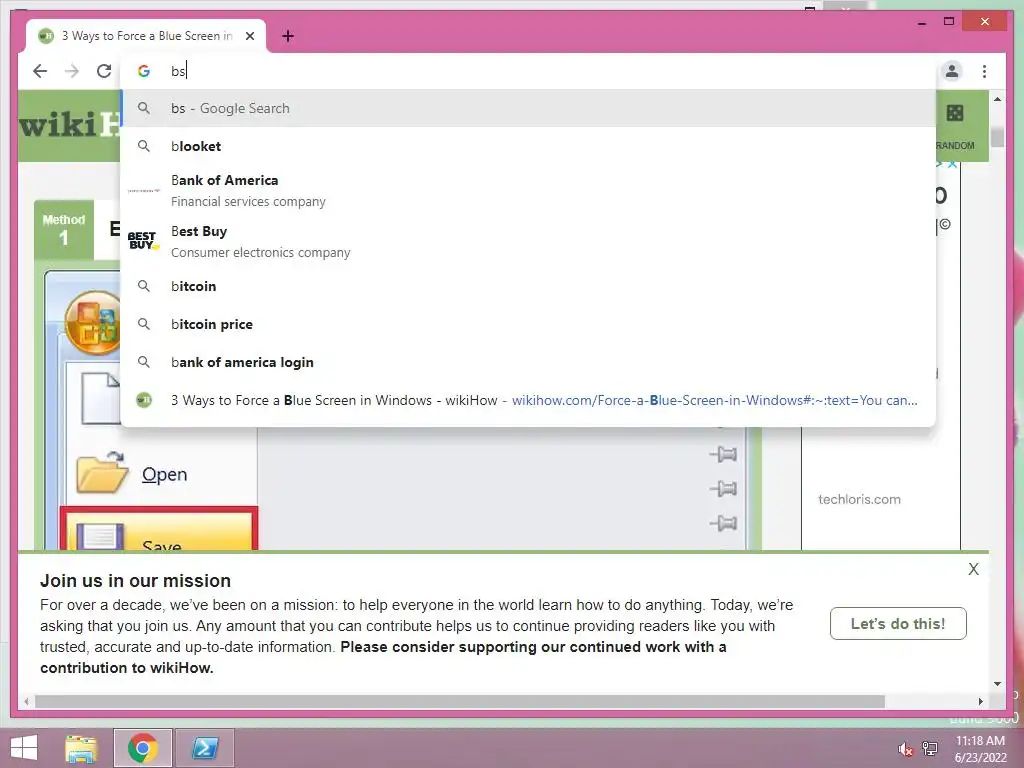This screenshot has width=1024, height=768.
Task: Open the taskbar clock showing 11:18 AM
Action: [980, 749]
